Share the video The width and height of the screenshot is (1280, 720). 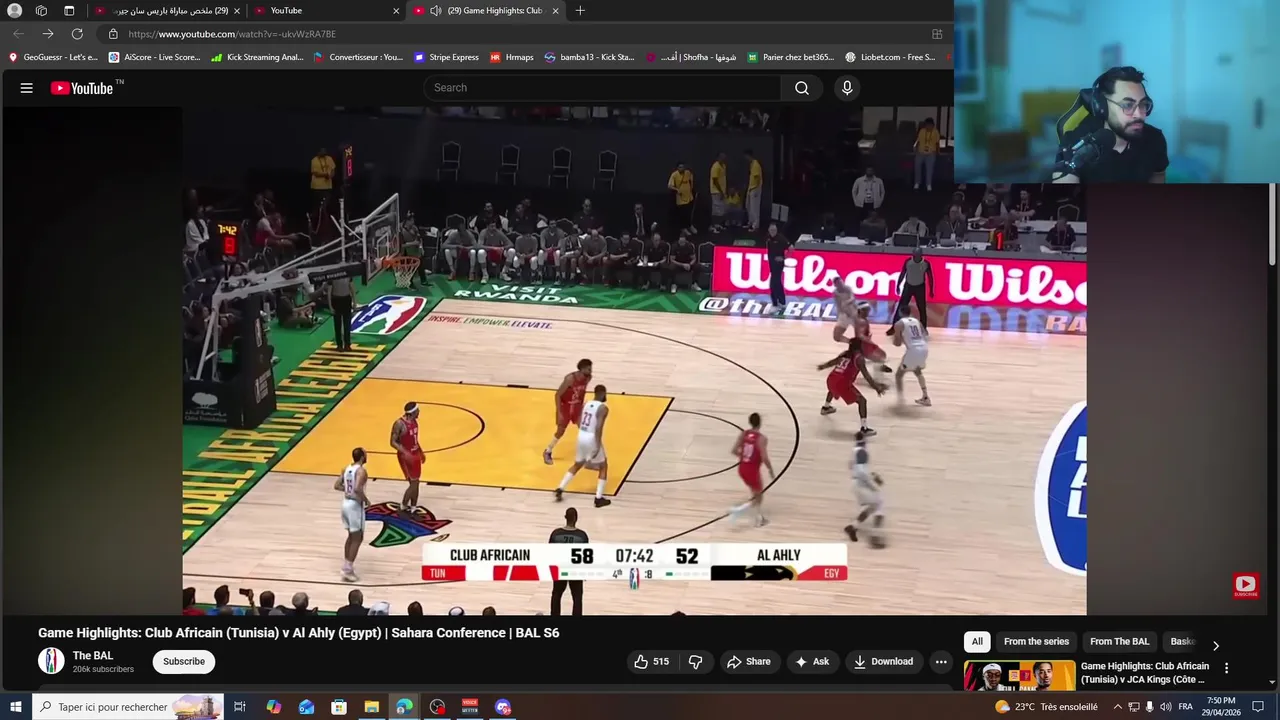pyautogui.click(x=749, y=661)
